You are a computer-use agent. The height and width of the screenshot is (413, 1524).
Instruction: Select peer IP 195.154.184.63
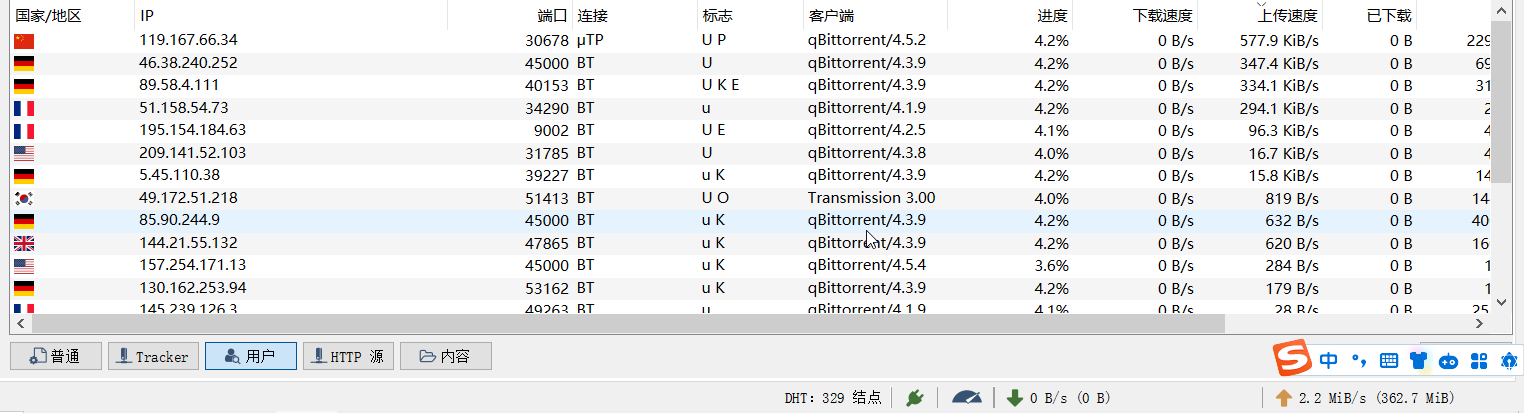(192, 131)
